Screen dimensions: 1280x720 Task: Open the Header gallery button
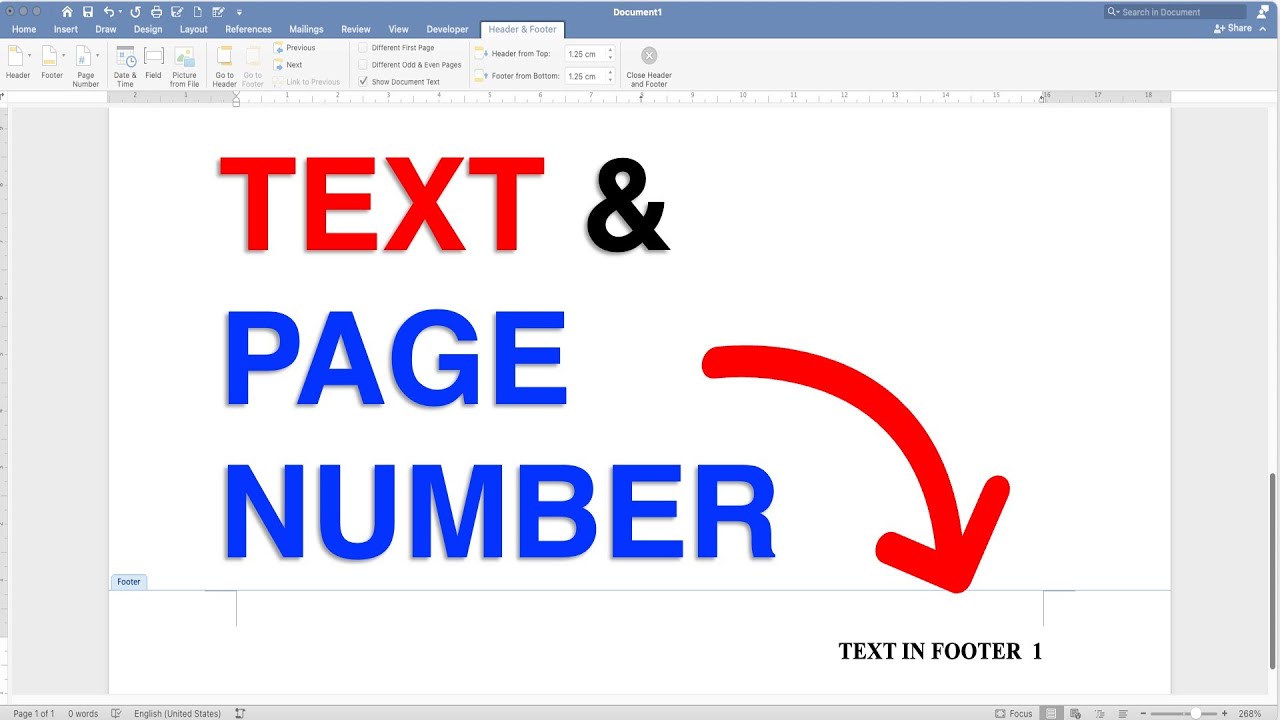(x=17, y=64)
